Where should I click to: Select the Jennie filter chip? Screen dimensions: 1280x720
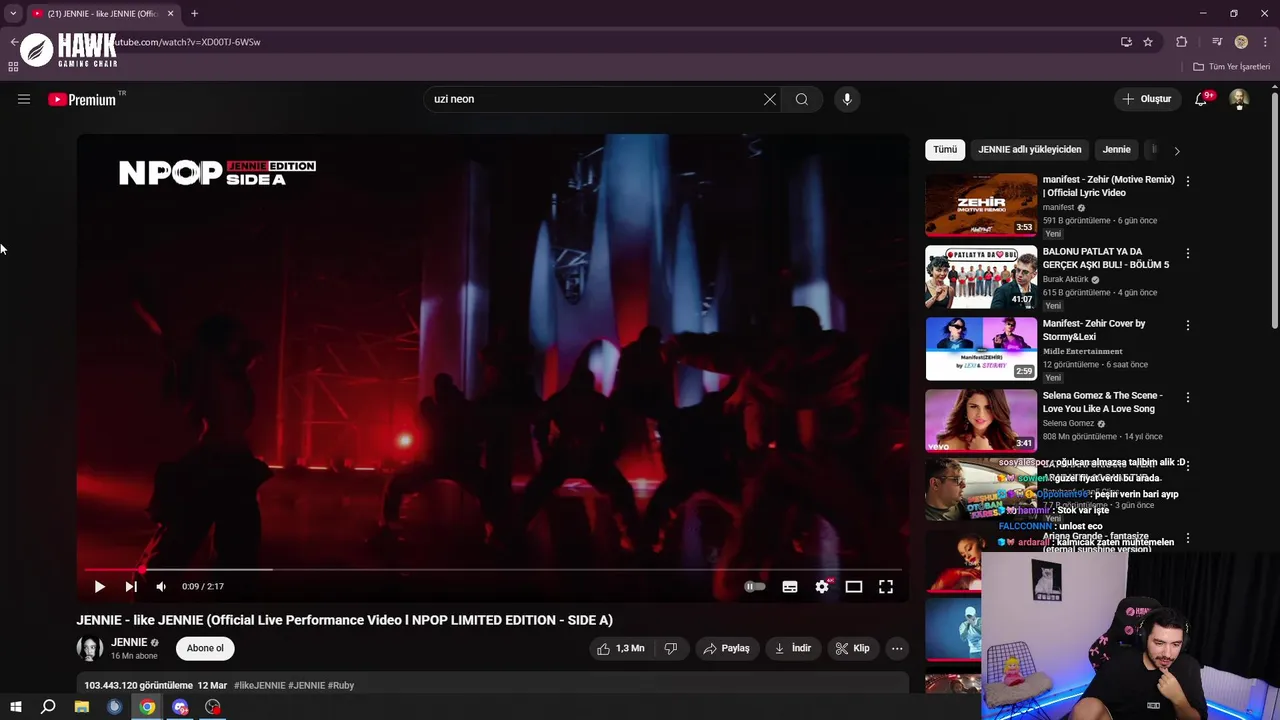coord(1117,150)
